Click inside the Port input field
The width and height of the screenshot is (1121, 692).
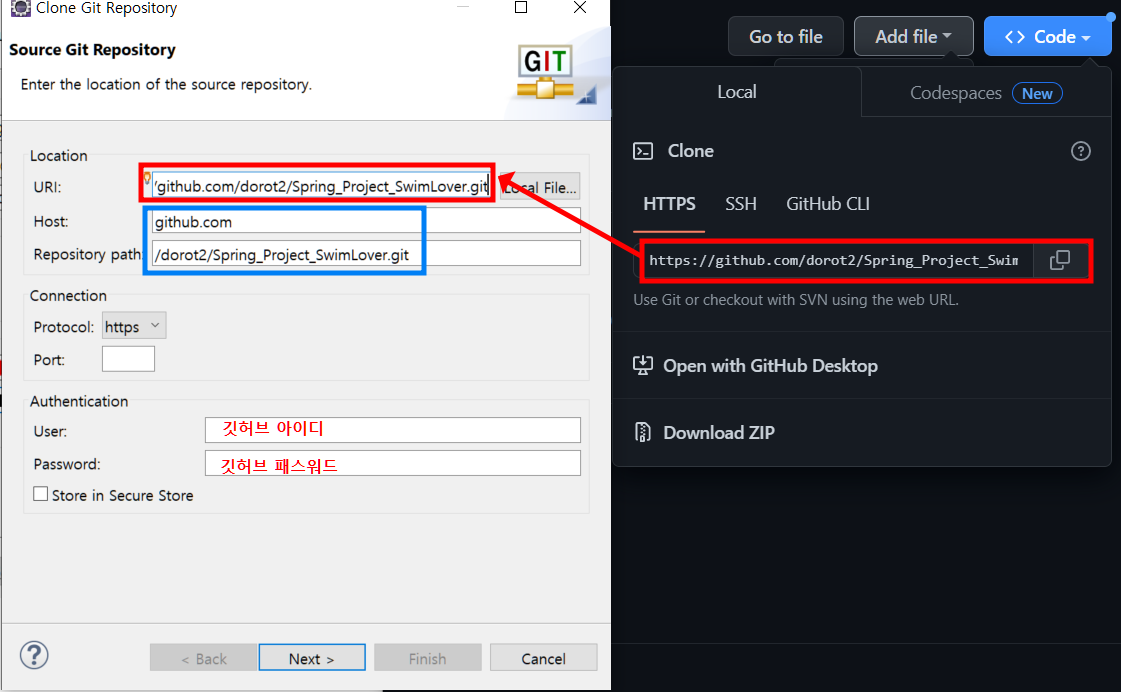128,358
